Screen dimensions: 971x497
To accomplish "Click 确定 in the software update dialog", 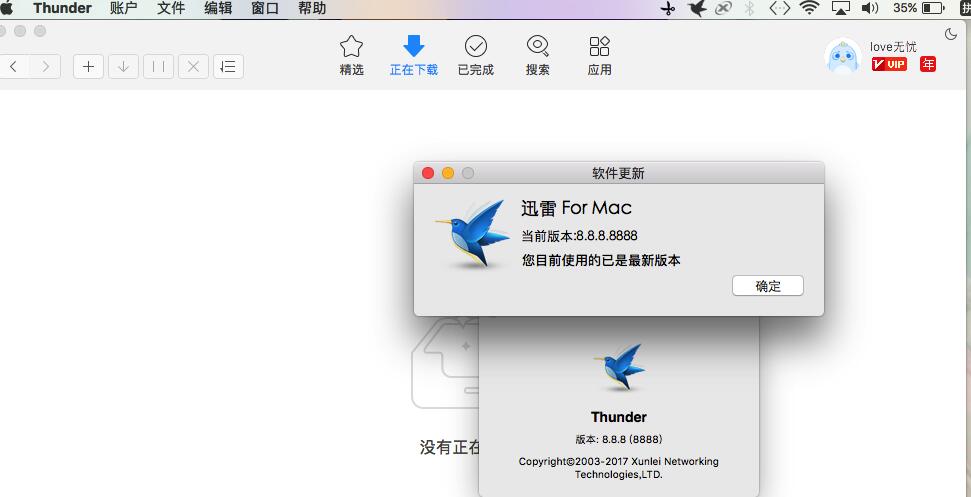I will tap(768, 286).
